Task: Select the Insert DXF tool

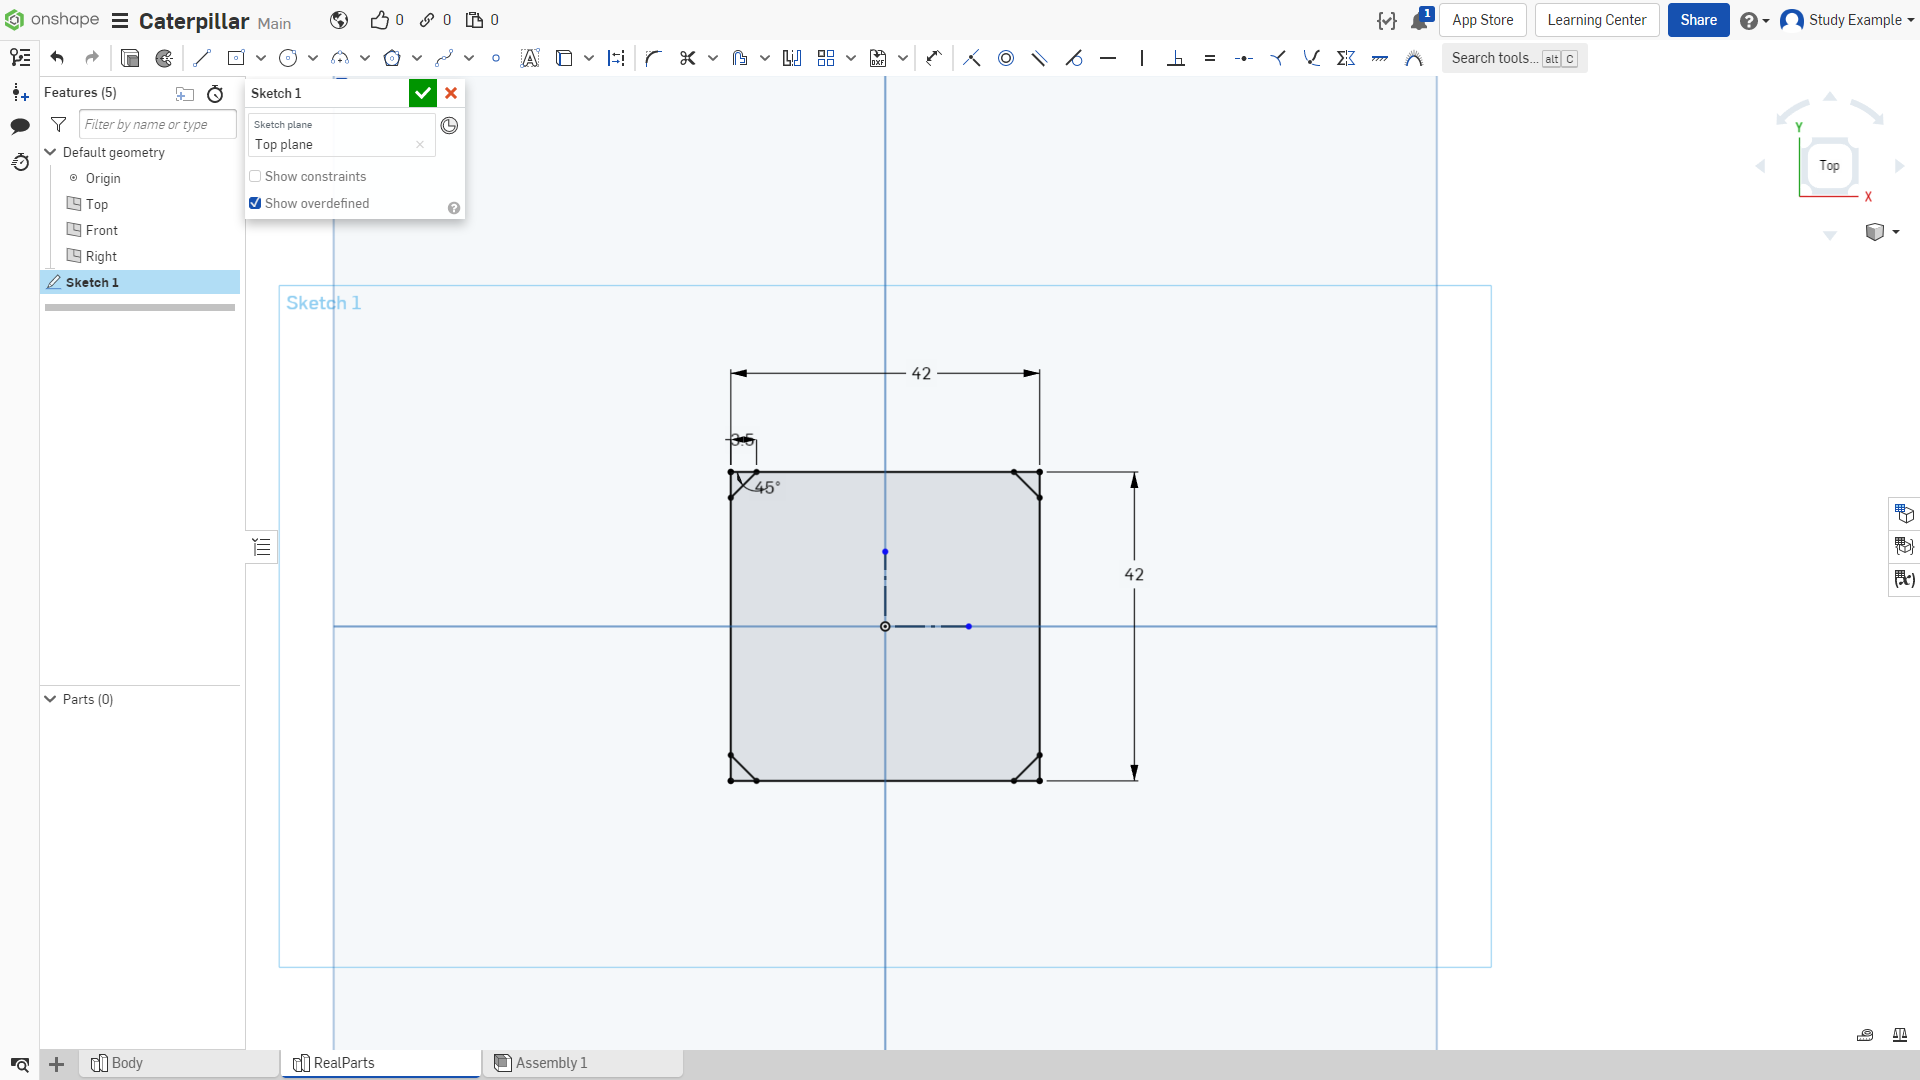Action: coord(878,58)
